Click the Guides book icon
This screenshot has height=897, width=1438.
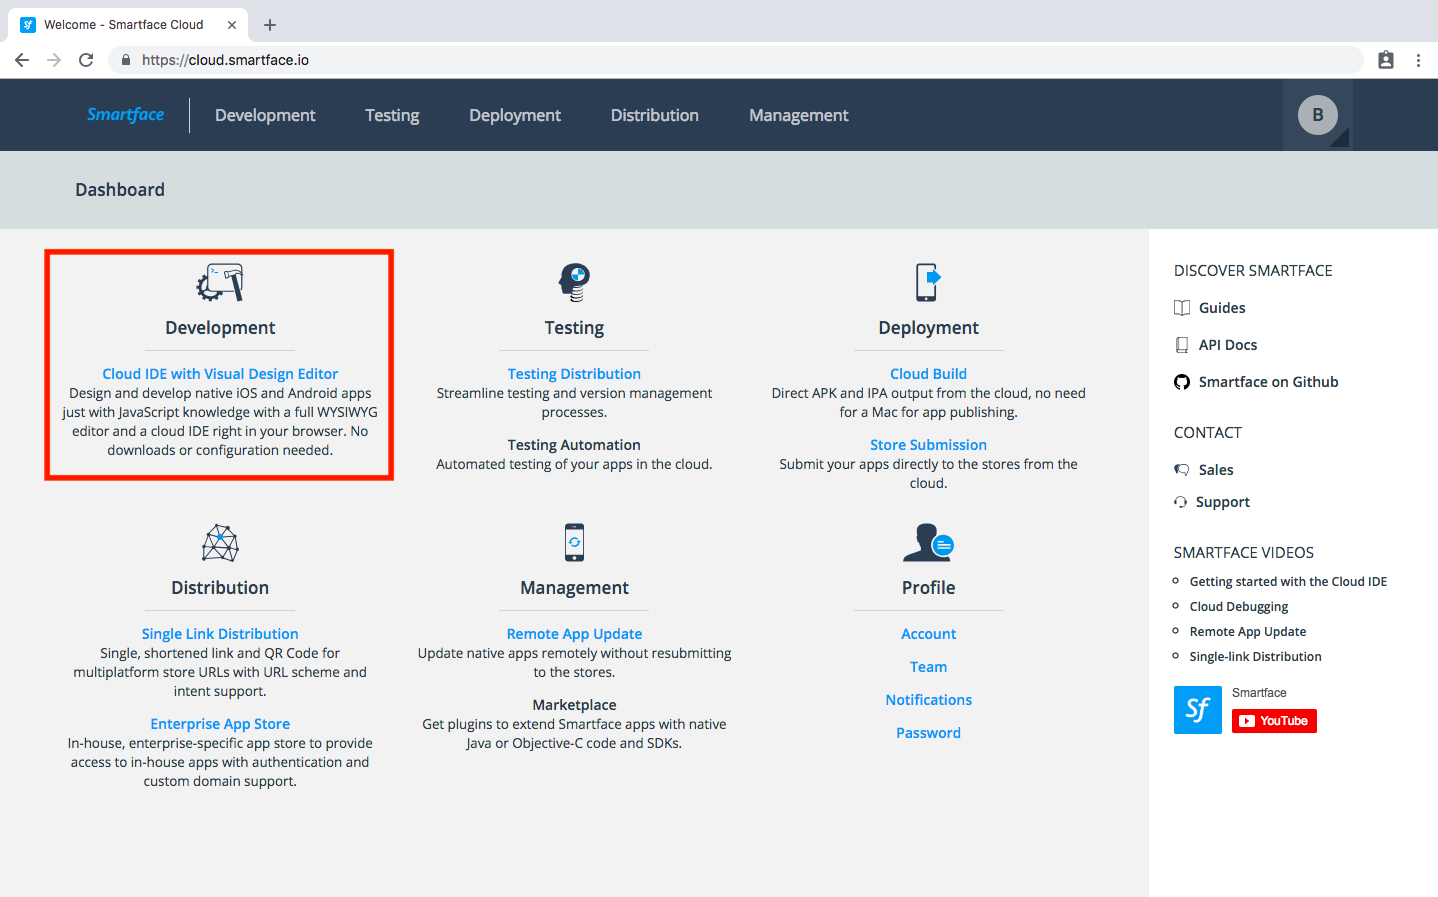pos(1182,308)
